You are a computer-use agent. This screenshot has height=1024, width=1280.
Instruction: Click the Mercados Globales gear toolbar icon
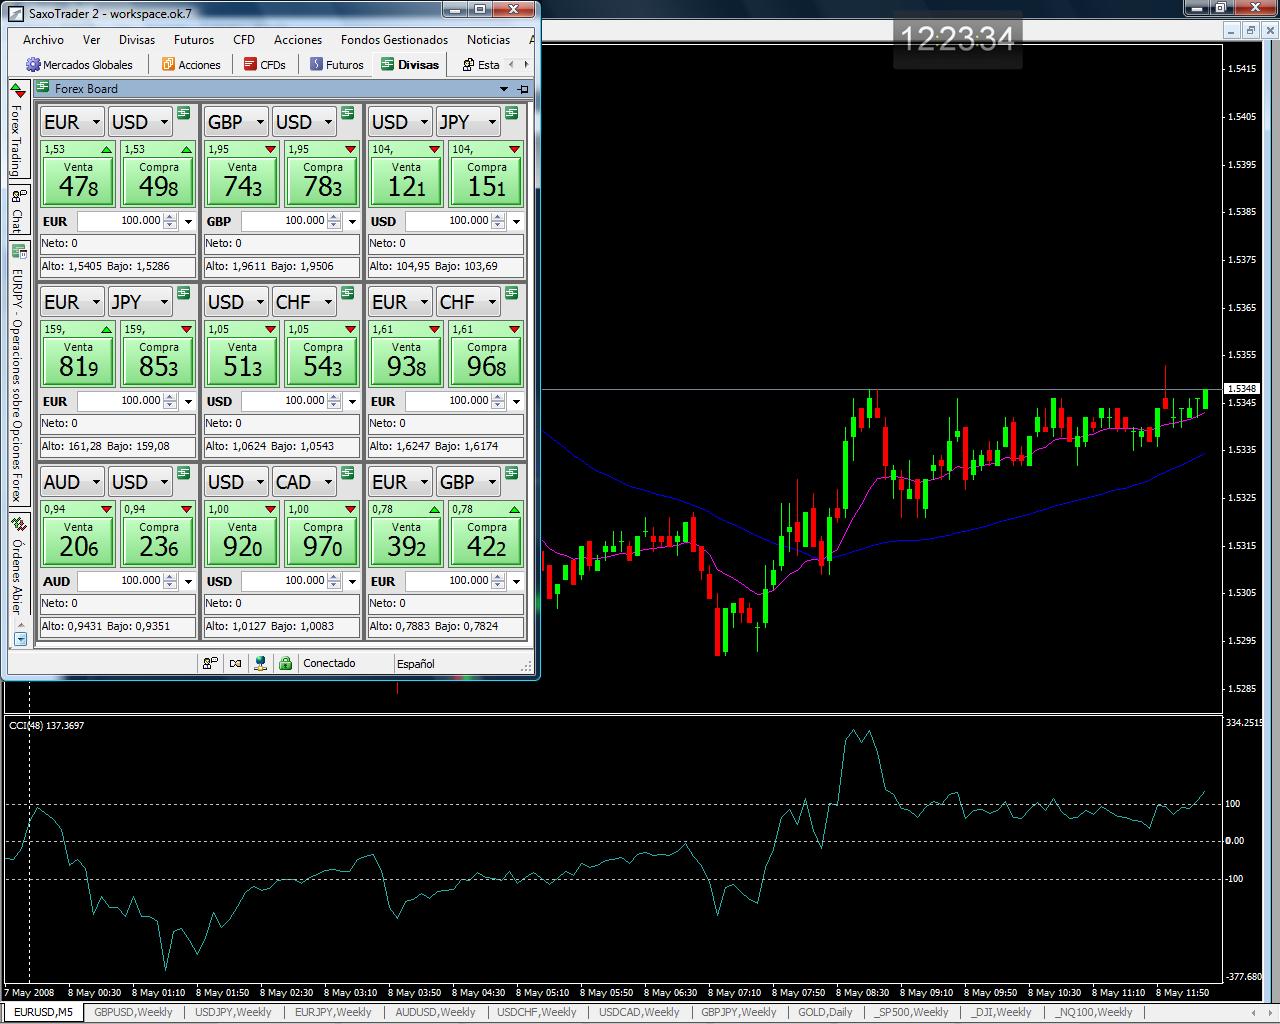tap(33, 65)
